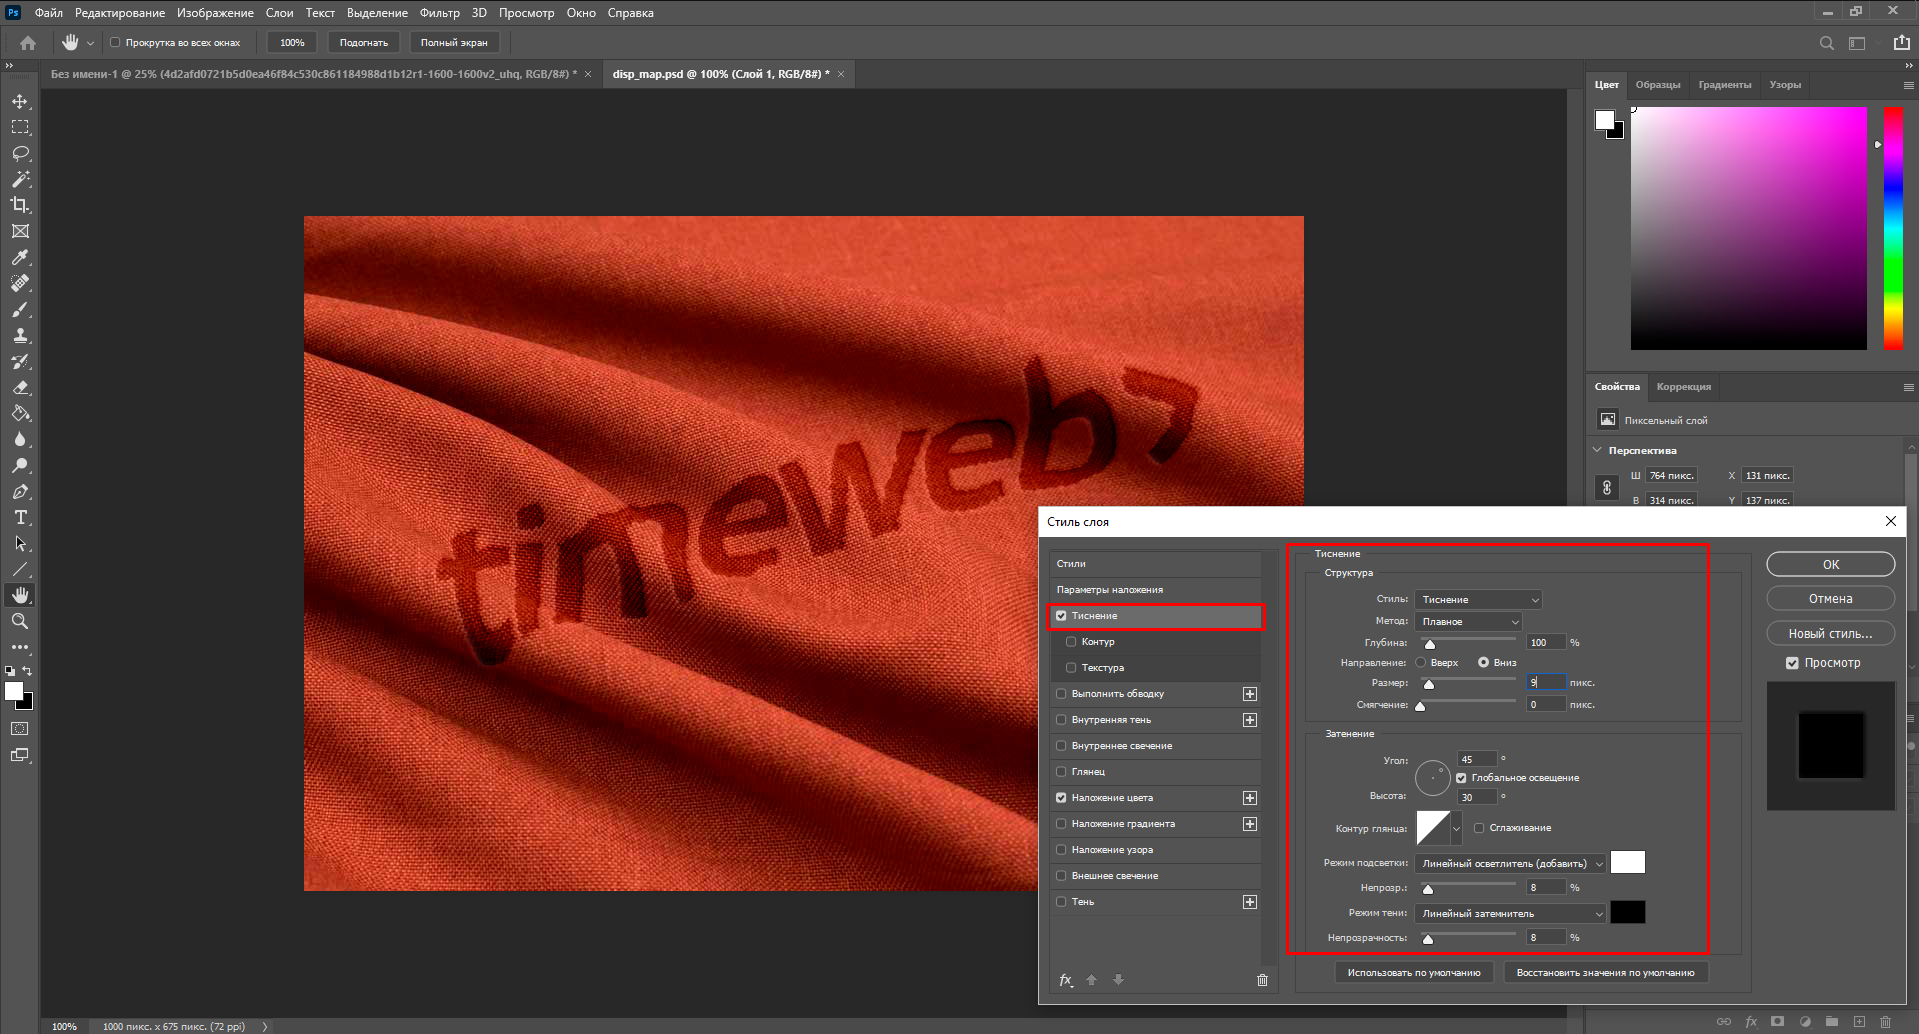Click the Глубина slider handle
The width and height of the screenshot is (1919, 1034).
tap(1429, 644)
